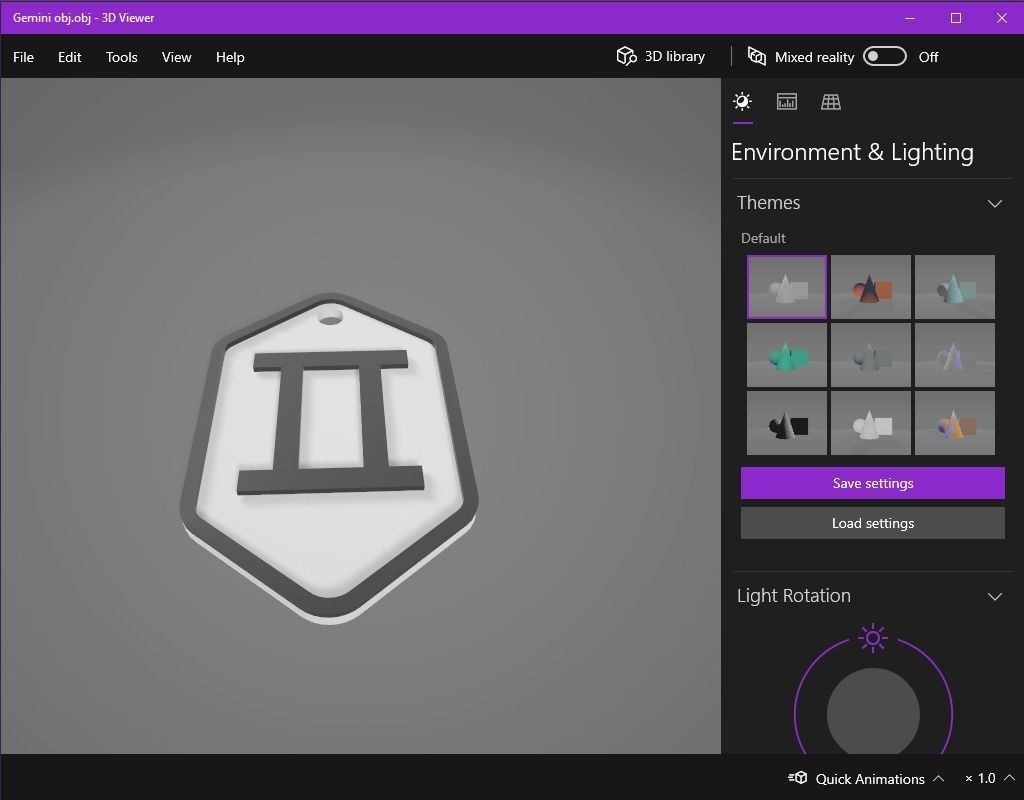Click the sun icon on light rotation dial

873,638
